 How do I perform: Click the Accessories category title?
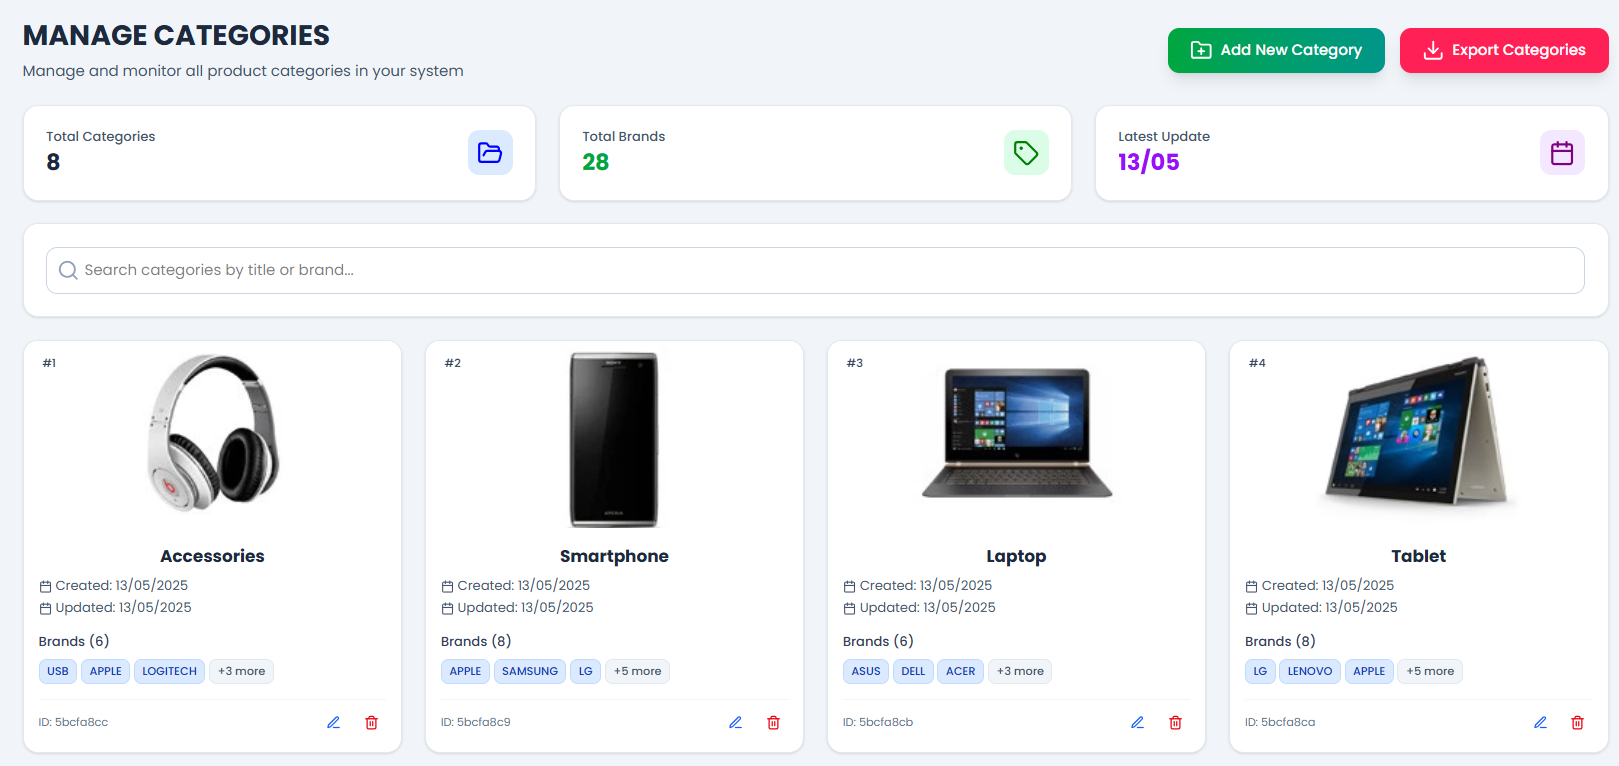(x=212, y=556)
